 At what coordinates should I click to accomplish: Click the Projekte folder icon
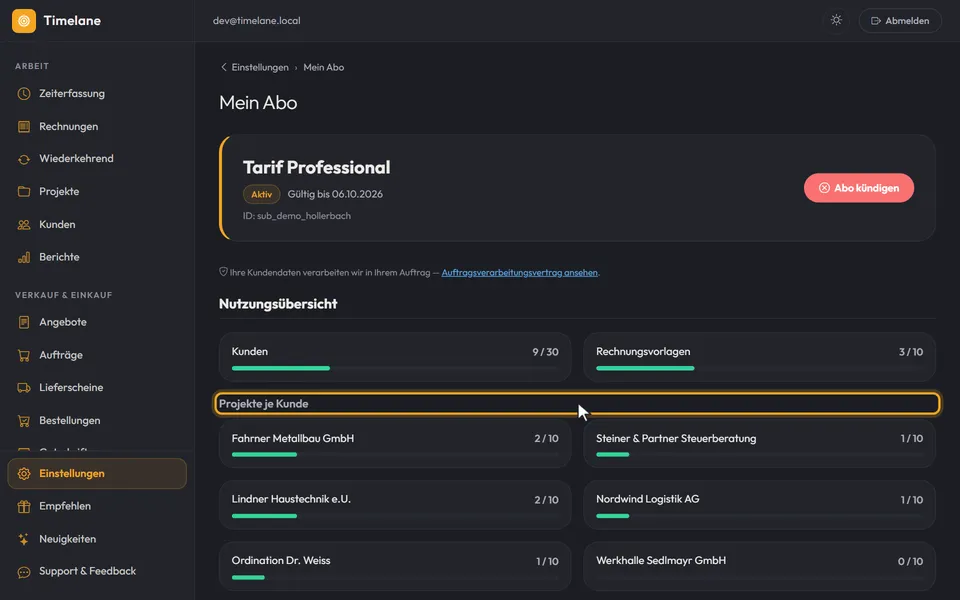tap(24, 192)
